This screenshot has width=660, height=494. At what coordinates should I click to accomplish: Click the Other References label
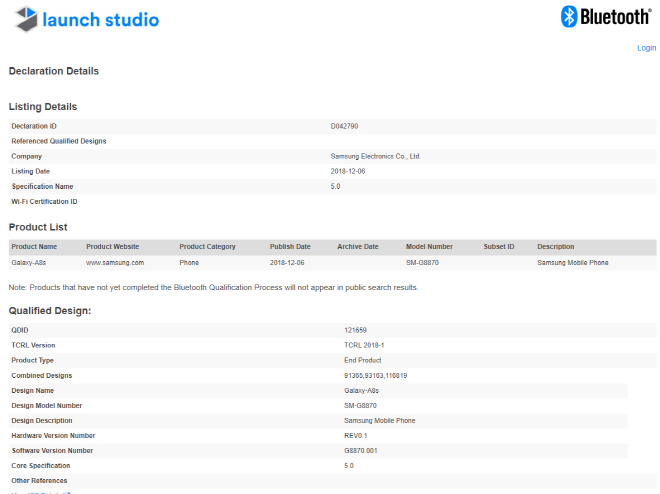(x=39, y=481)
